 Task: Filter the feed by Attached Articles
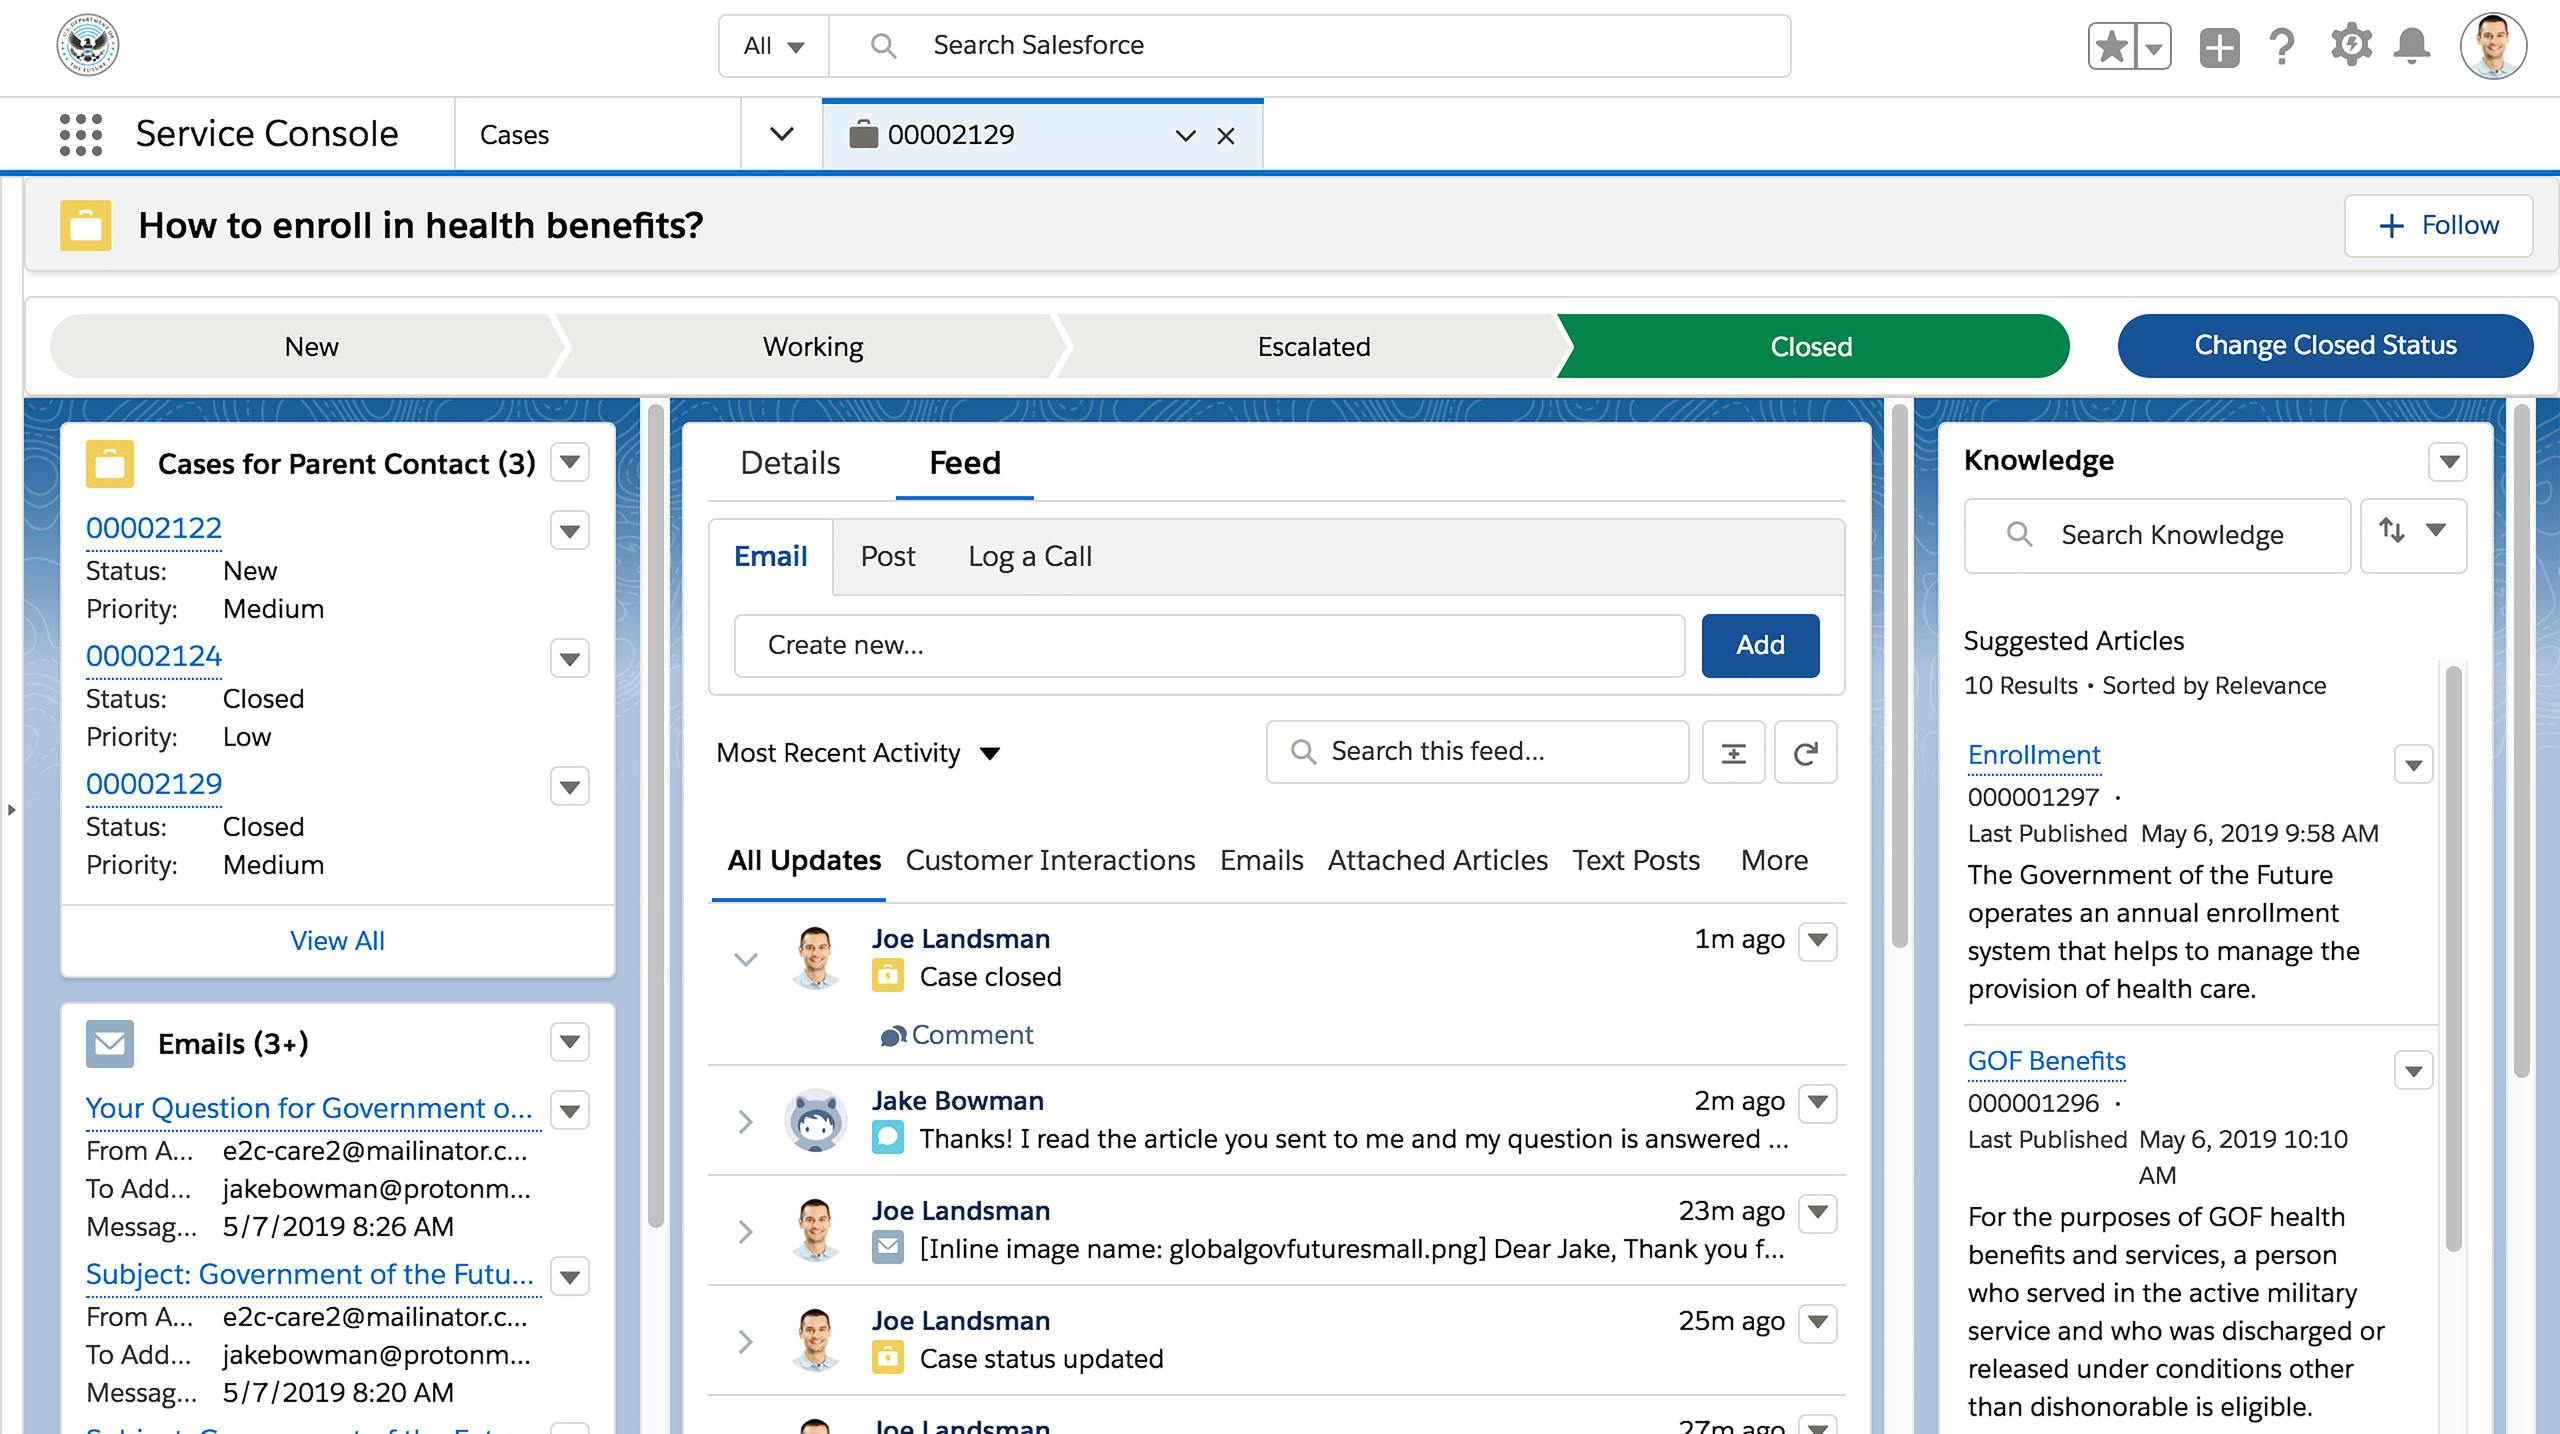coord(1437,860)
